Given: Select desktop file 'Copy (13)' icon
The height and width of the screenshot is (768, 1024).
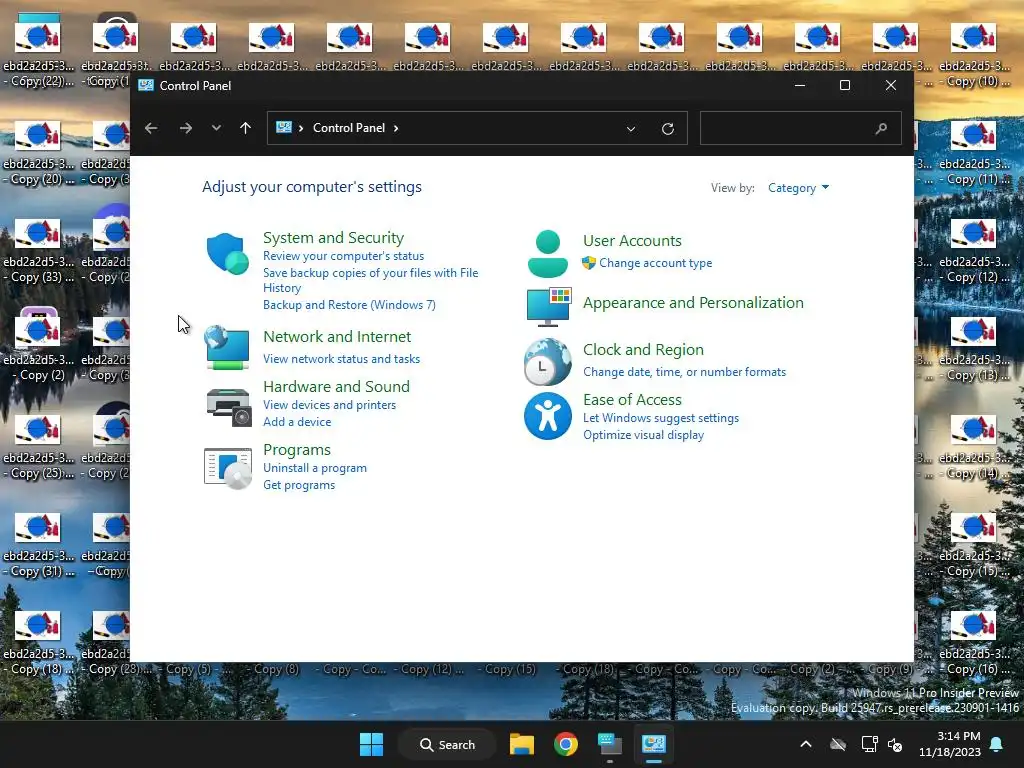Looking at the screenshot, I should [x=973, y=331].
